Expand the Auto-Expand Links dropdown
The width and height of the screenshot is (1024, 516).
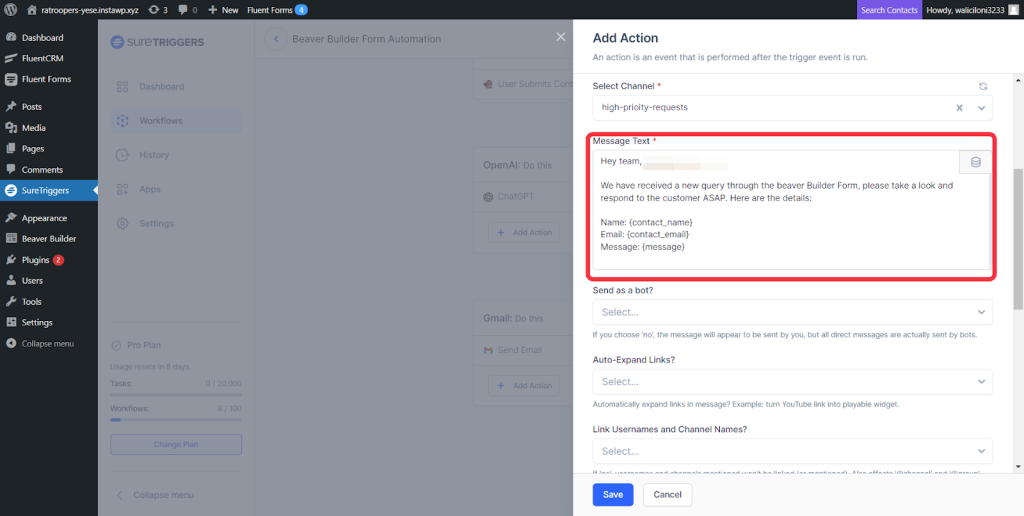coord(792,381)
